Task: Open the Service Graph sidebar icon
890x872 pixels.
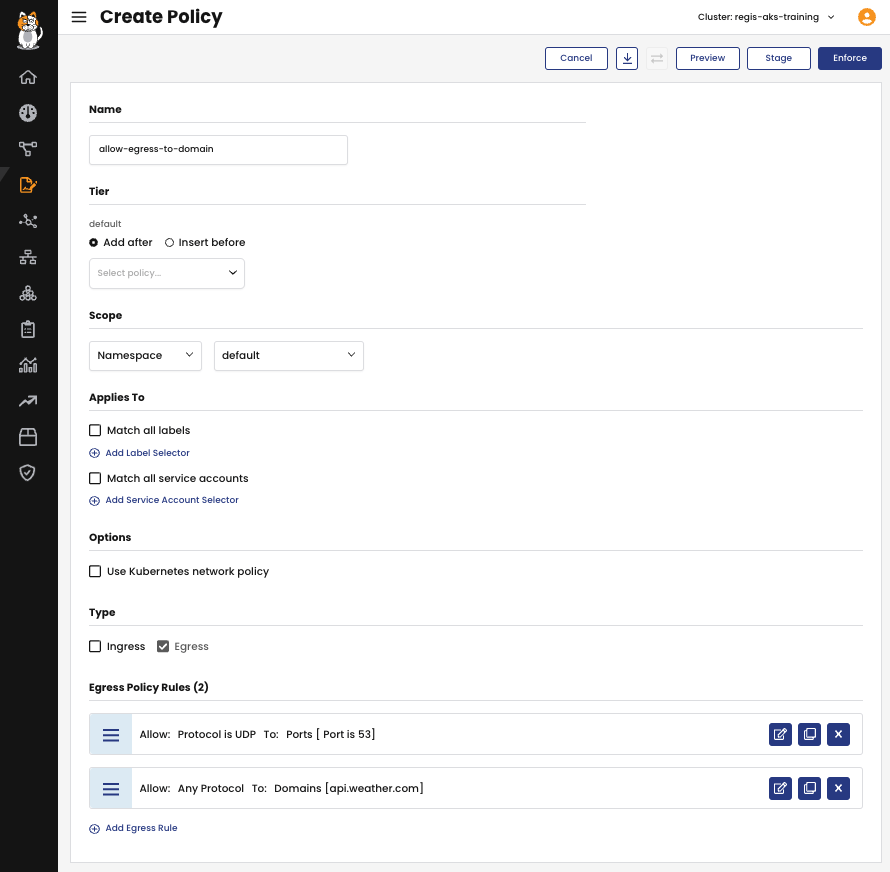Action: (x=28, y=149)
